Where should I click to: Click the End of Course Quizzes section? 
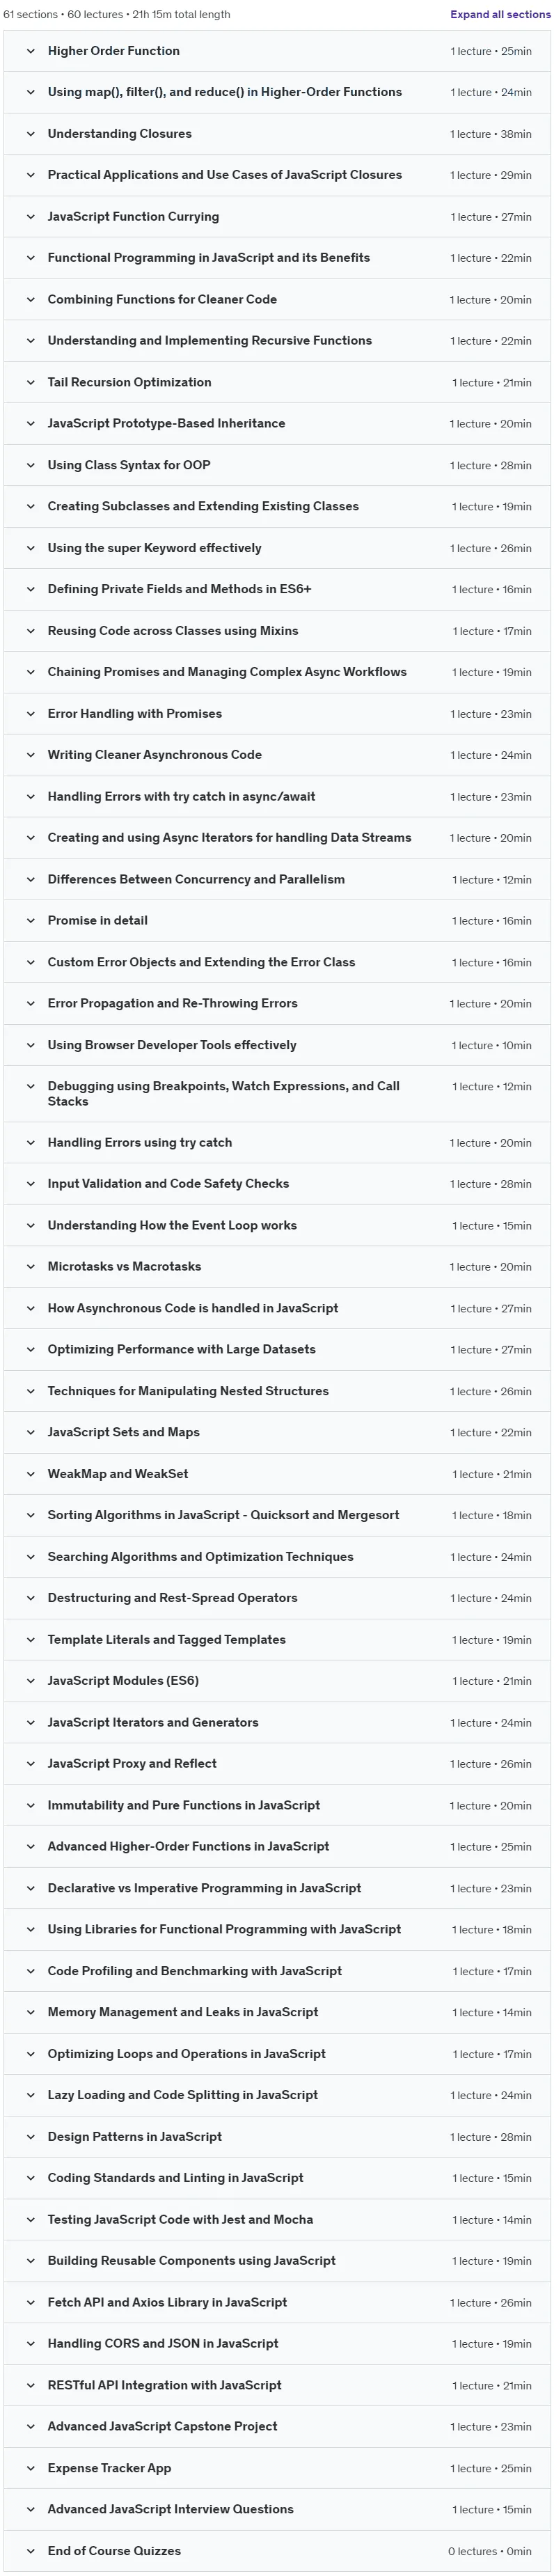click(277, 2551)
